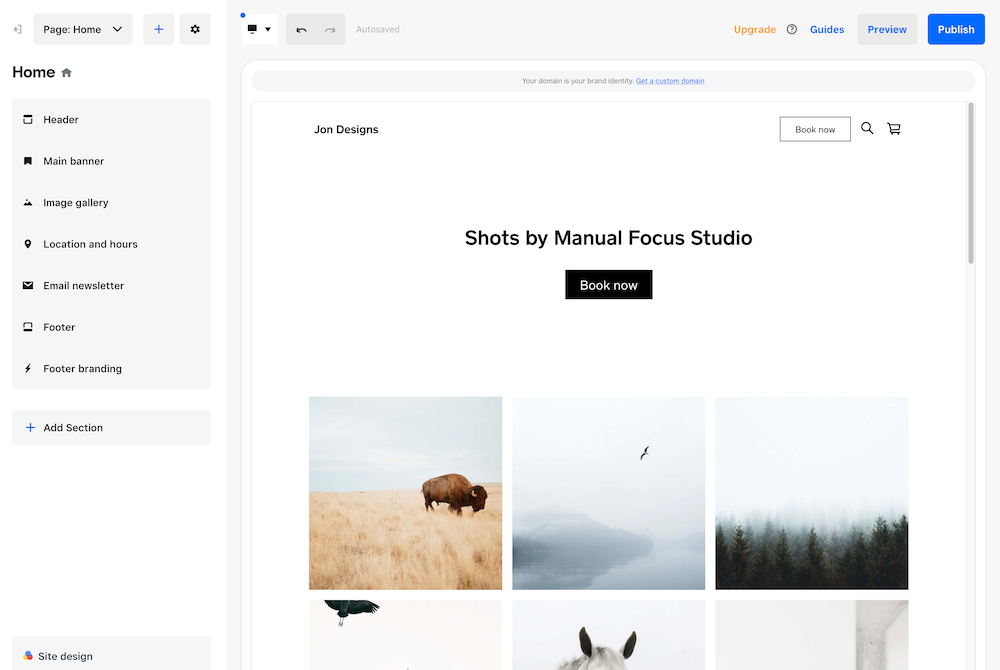Click the Preview button
Image resolution: width=1000 pixels, height=670 pixels.
tap(886, 29)
